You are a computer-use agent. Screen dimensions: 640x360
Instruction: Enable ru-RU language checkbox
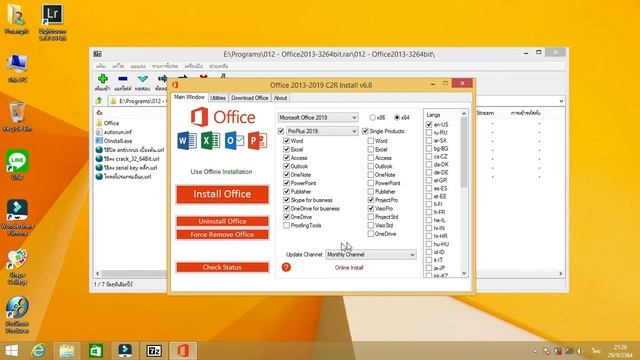[x=429, y=133]
